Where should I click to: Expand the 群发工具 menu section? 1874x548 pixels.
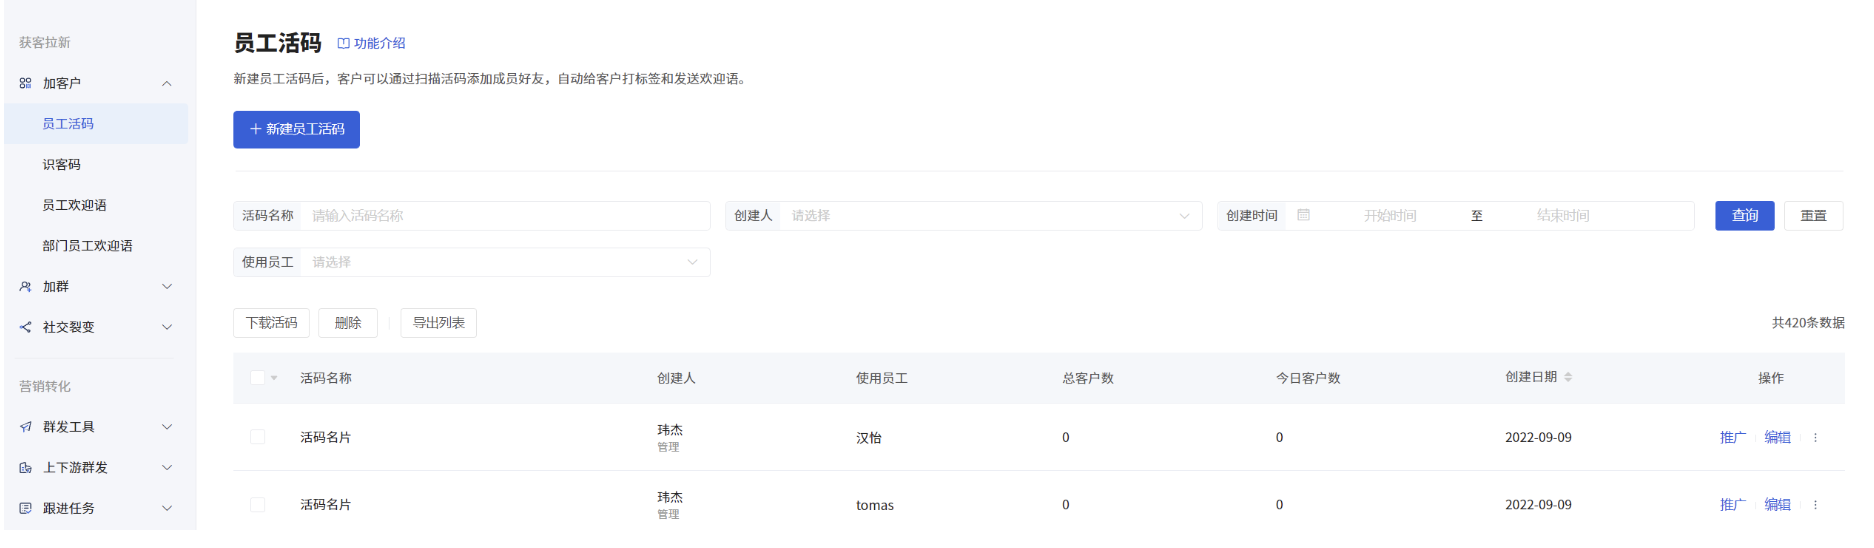[x=167, y=427]
